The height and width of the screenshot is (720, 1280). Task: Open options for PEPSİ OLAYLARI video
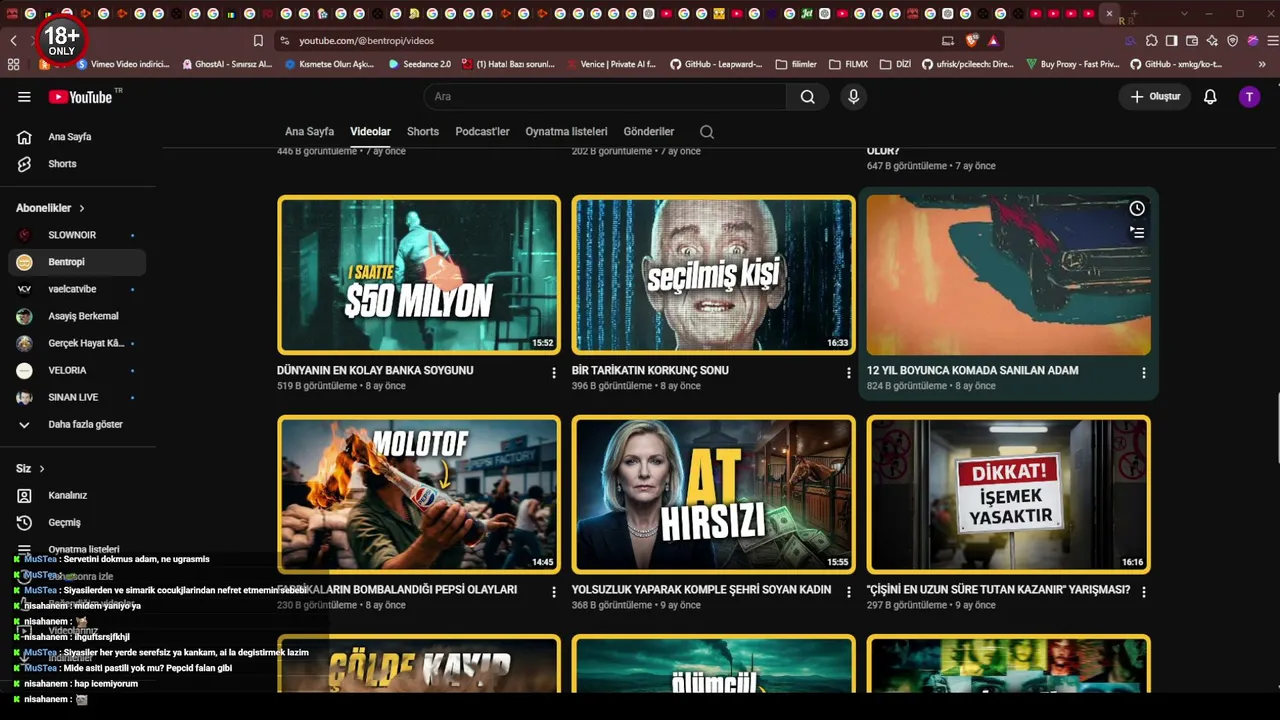[x=554, y=592]
